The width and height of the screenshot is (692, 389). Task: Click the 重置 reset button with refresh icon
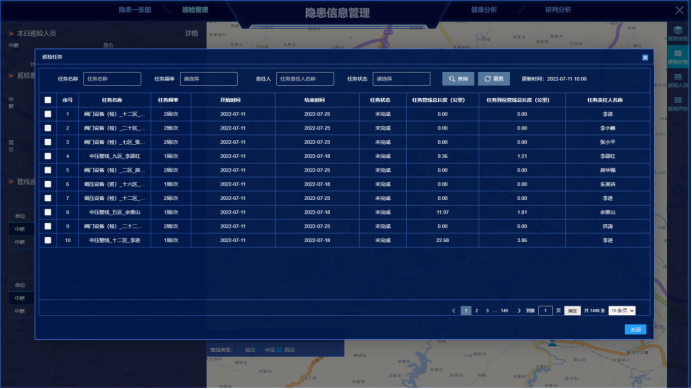pyautogui.click(x=494, y=79)
